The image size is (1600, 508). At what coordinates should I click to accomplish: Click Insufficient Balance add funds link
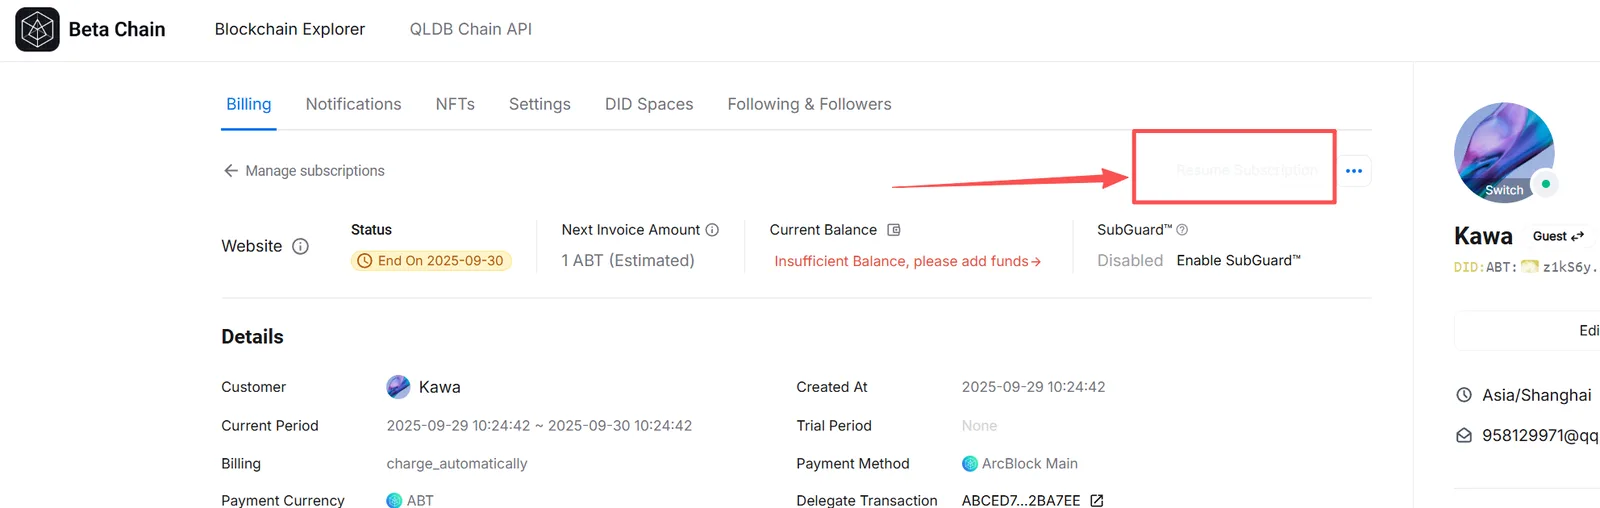pos(908,261)
